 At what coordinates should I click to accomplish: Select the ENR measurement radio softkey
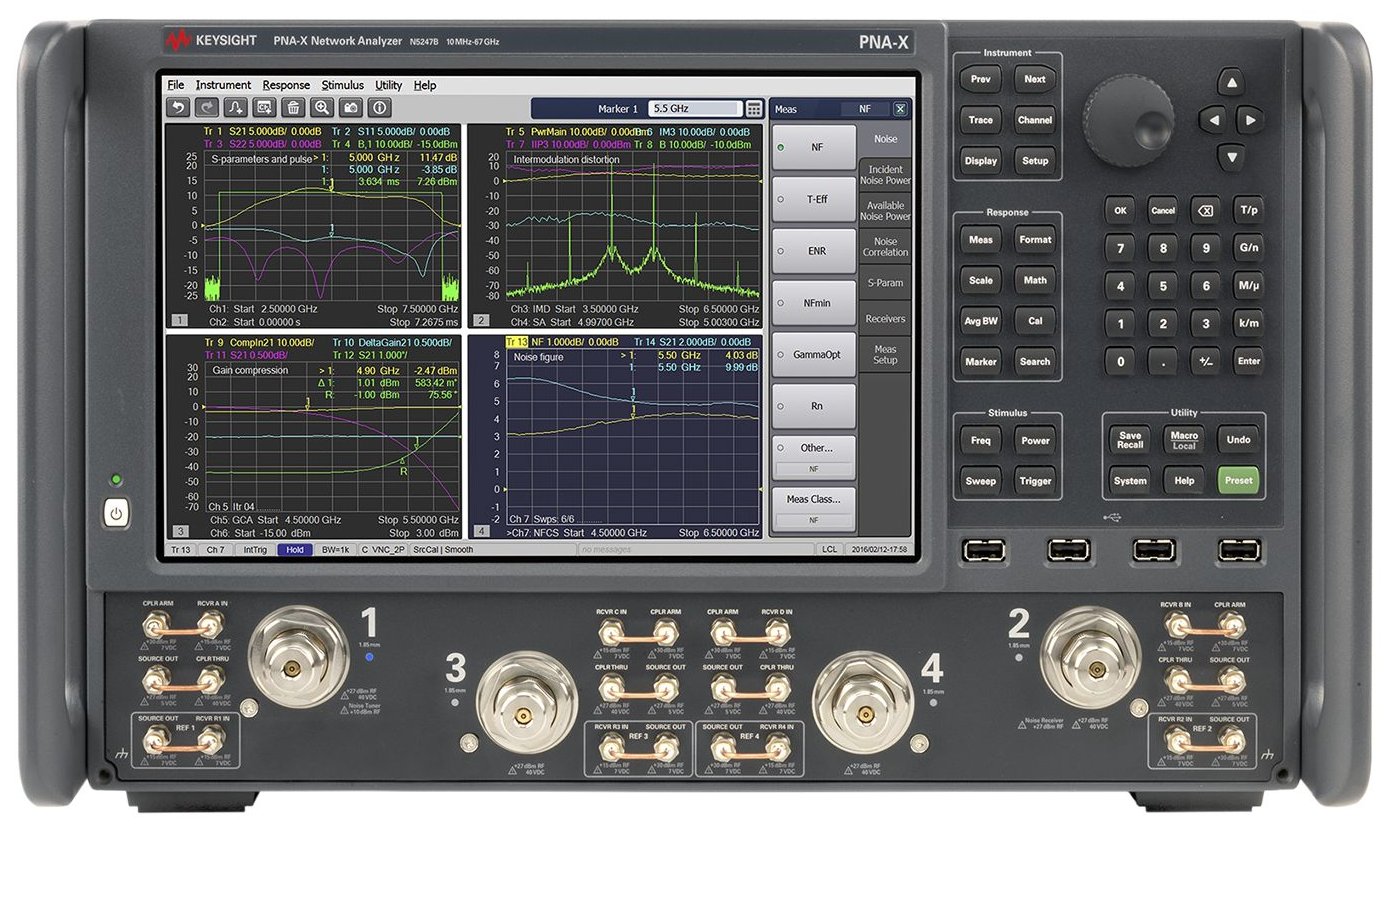click(x=813, y=251)
